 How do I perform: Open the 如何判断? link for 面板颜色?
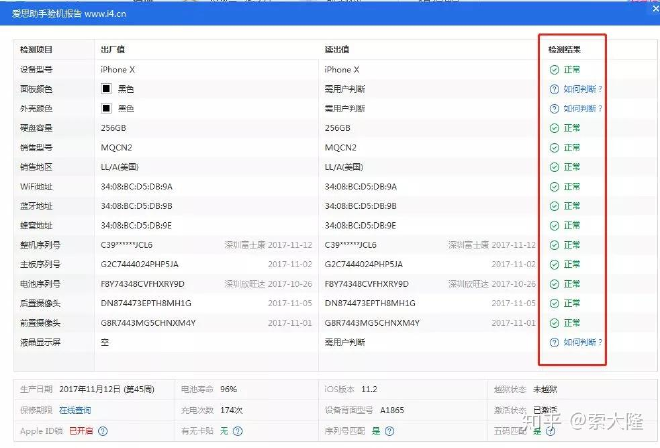583,89
